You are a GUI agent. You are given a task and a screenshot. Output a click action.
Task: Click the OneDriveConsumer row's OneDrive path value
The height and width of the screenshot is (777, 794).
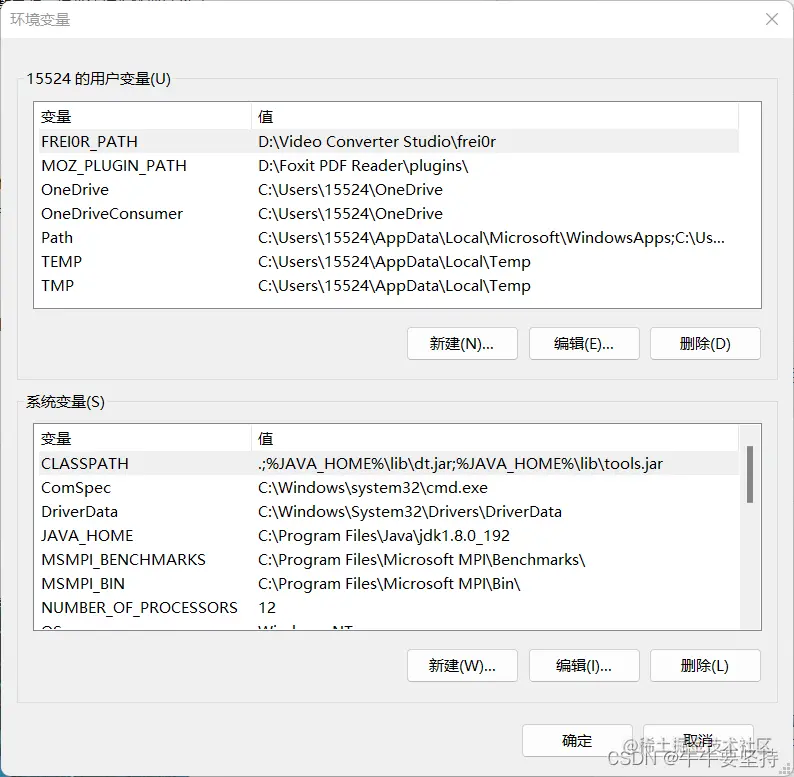pos(350,214)
